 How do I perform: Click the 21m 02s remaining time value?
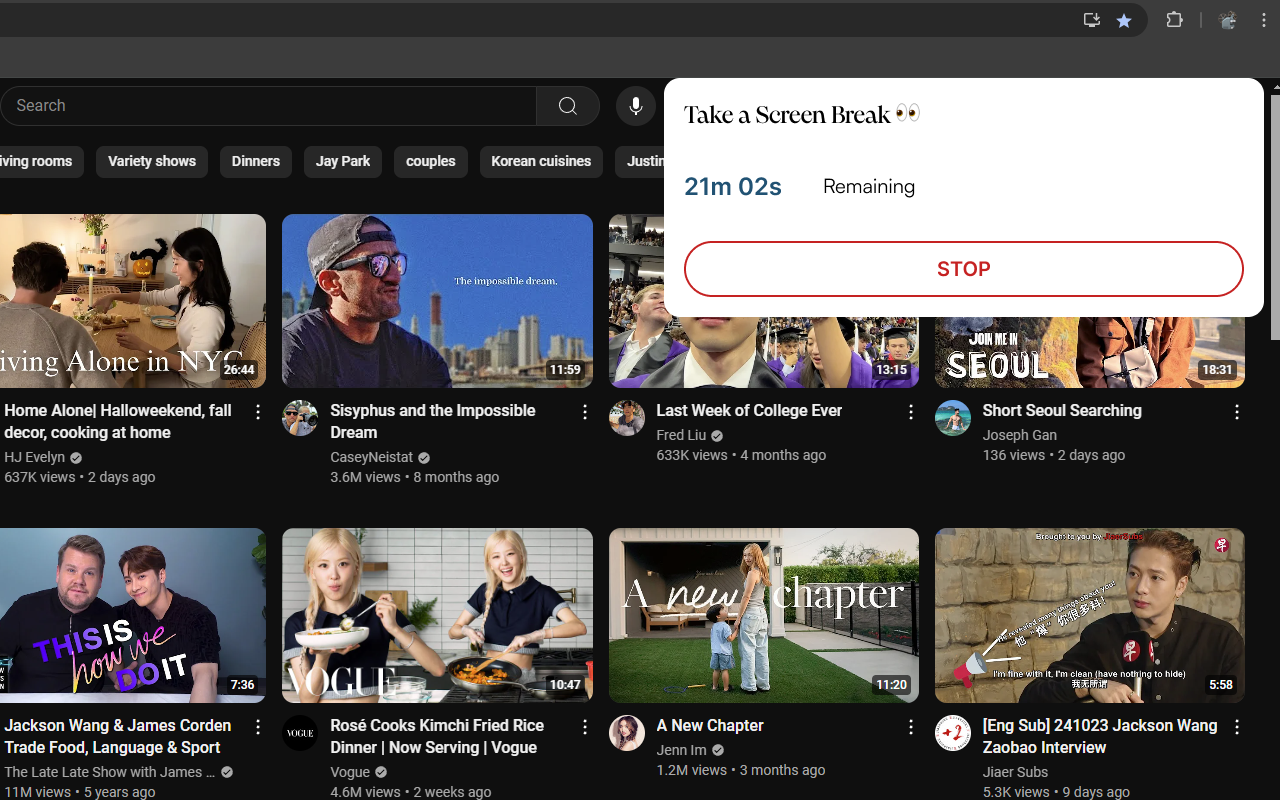pos(733,187)
